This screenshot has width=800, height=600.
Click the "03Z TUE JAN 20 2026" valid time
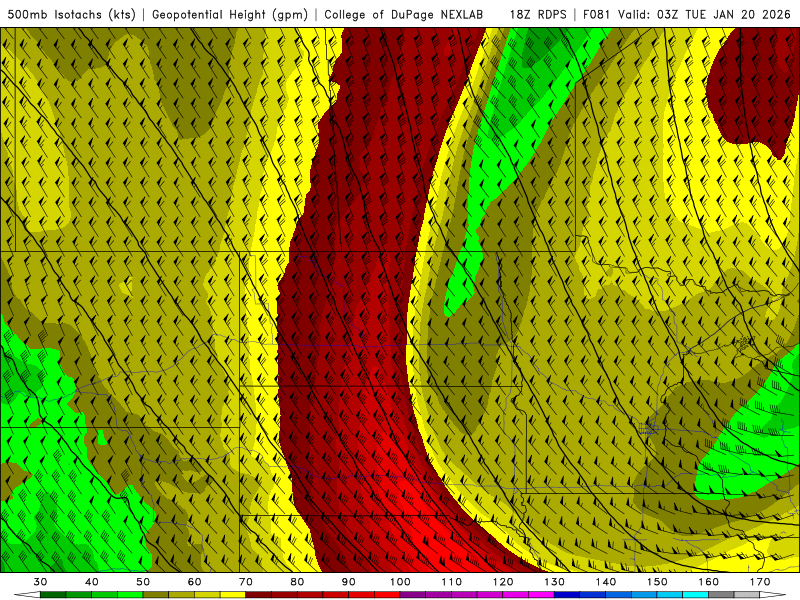[723, 14]
